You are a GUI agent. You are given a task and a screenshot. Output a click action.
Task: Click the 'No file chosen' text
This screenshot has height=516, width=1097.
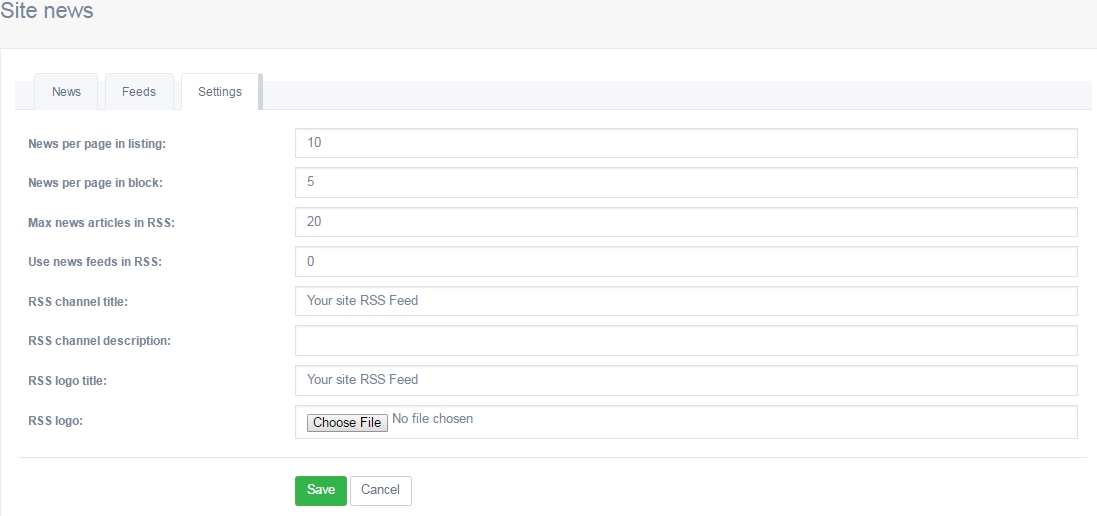[432, 419]
